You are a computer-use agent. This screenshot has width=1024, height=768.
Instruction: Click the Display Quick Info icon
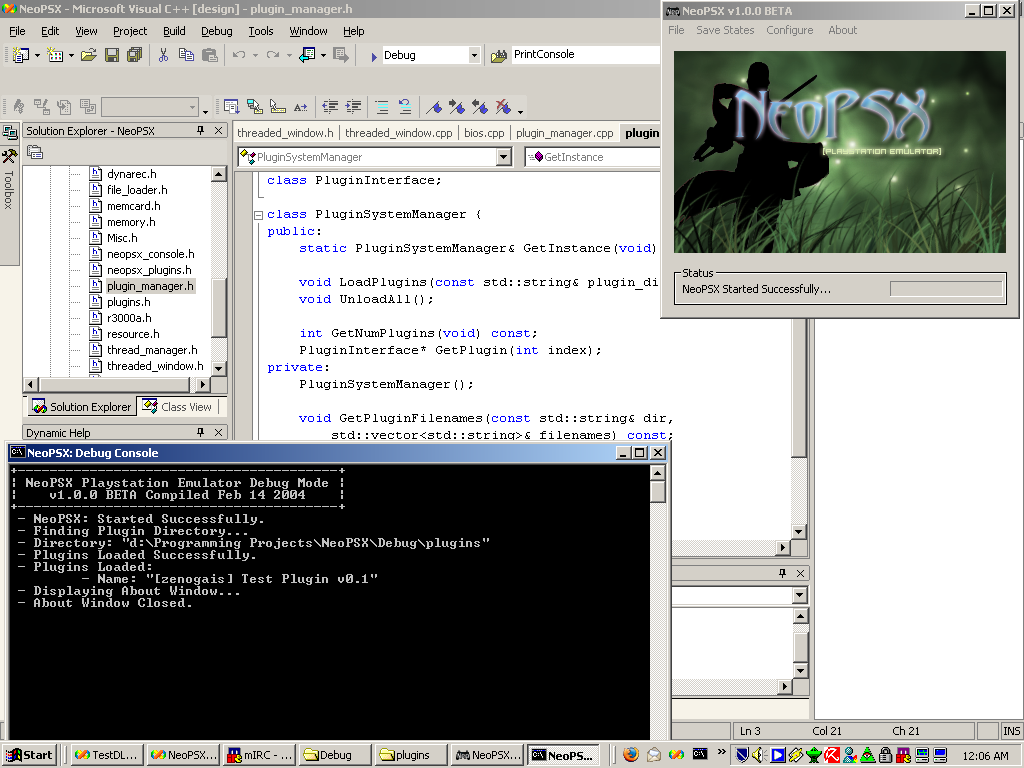278,106
